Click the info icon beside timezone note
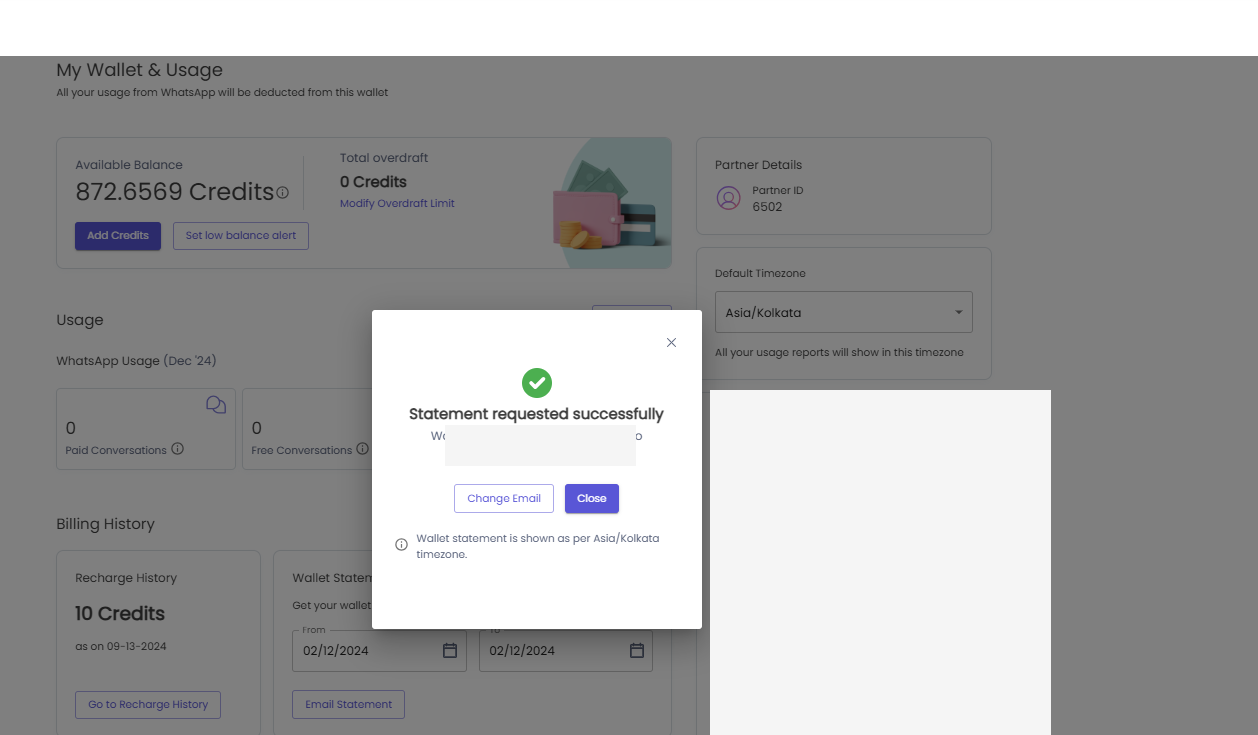This screenshot has width=1258, height=735. (401, 545)
